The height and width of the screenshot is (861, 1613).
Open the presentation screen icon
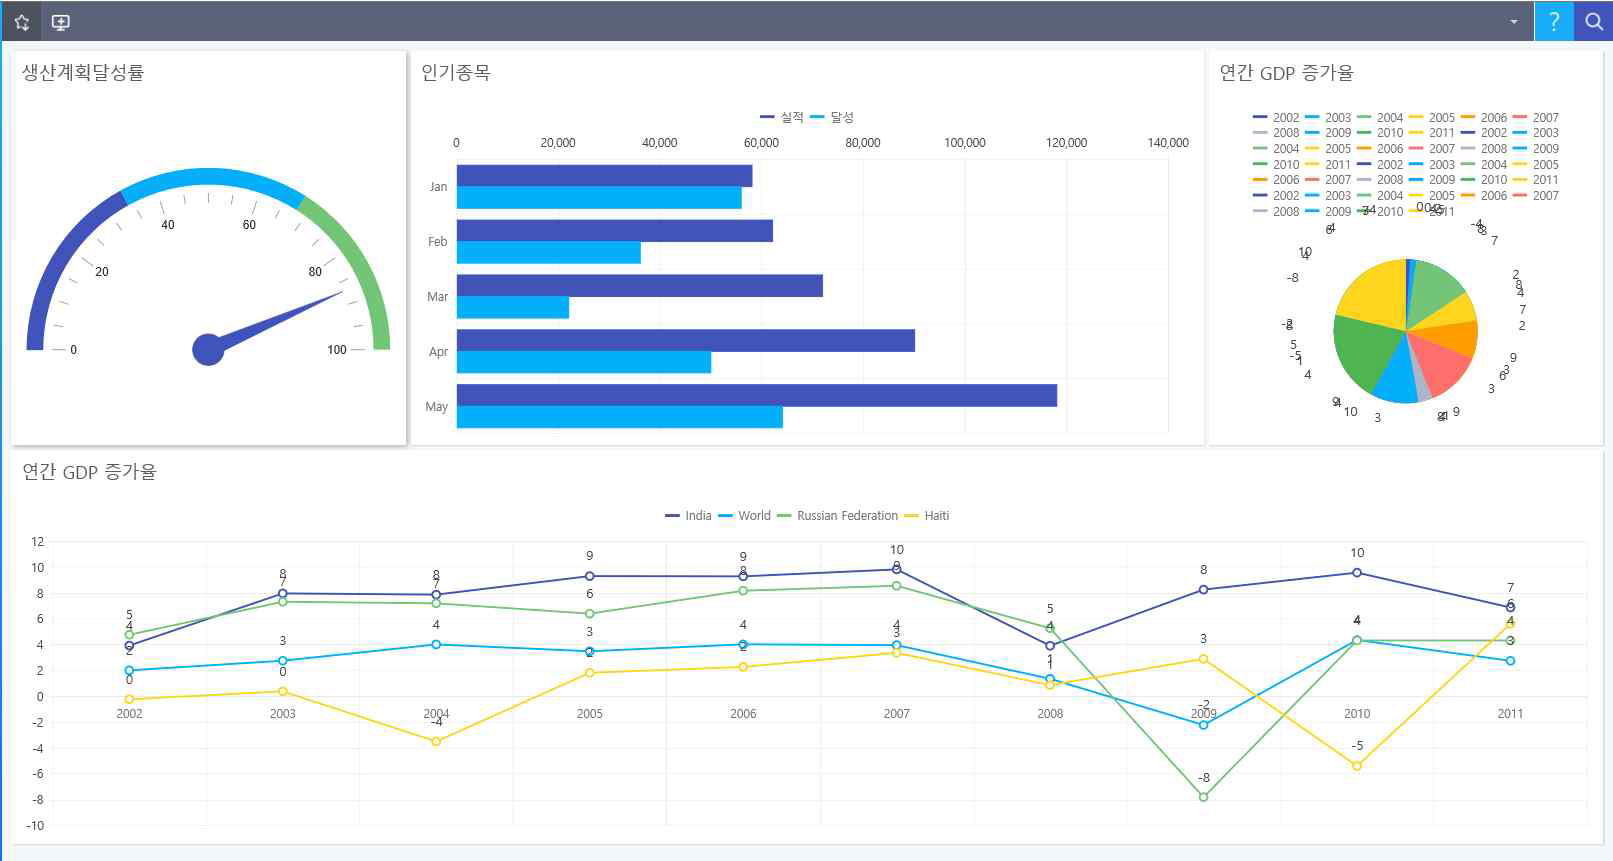(x=61, y=22)
